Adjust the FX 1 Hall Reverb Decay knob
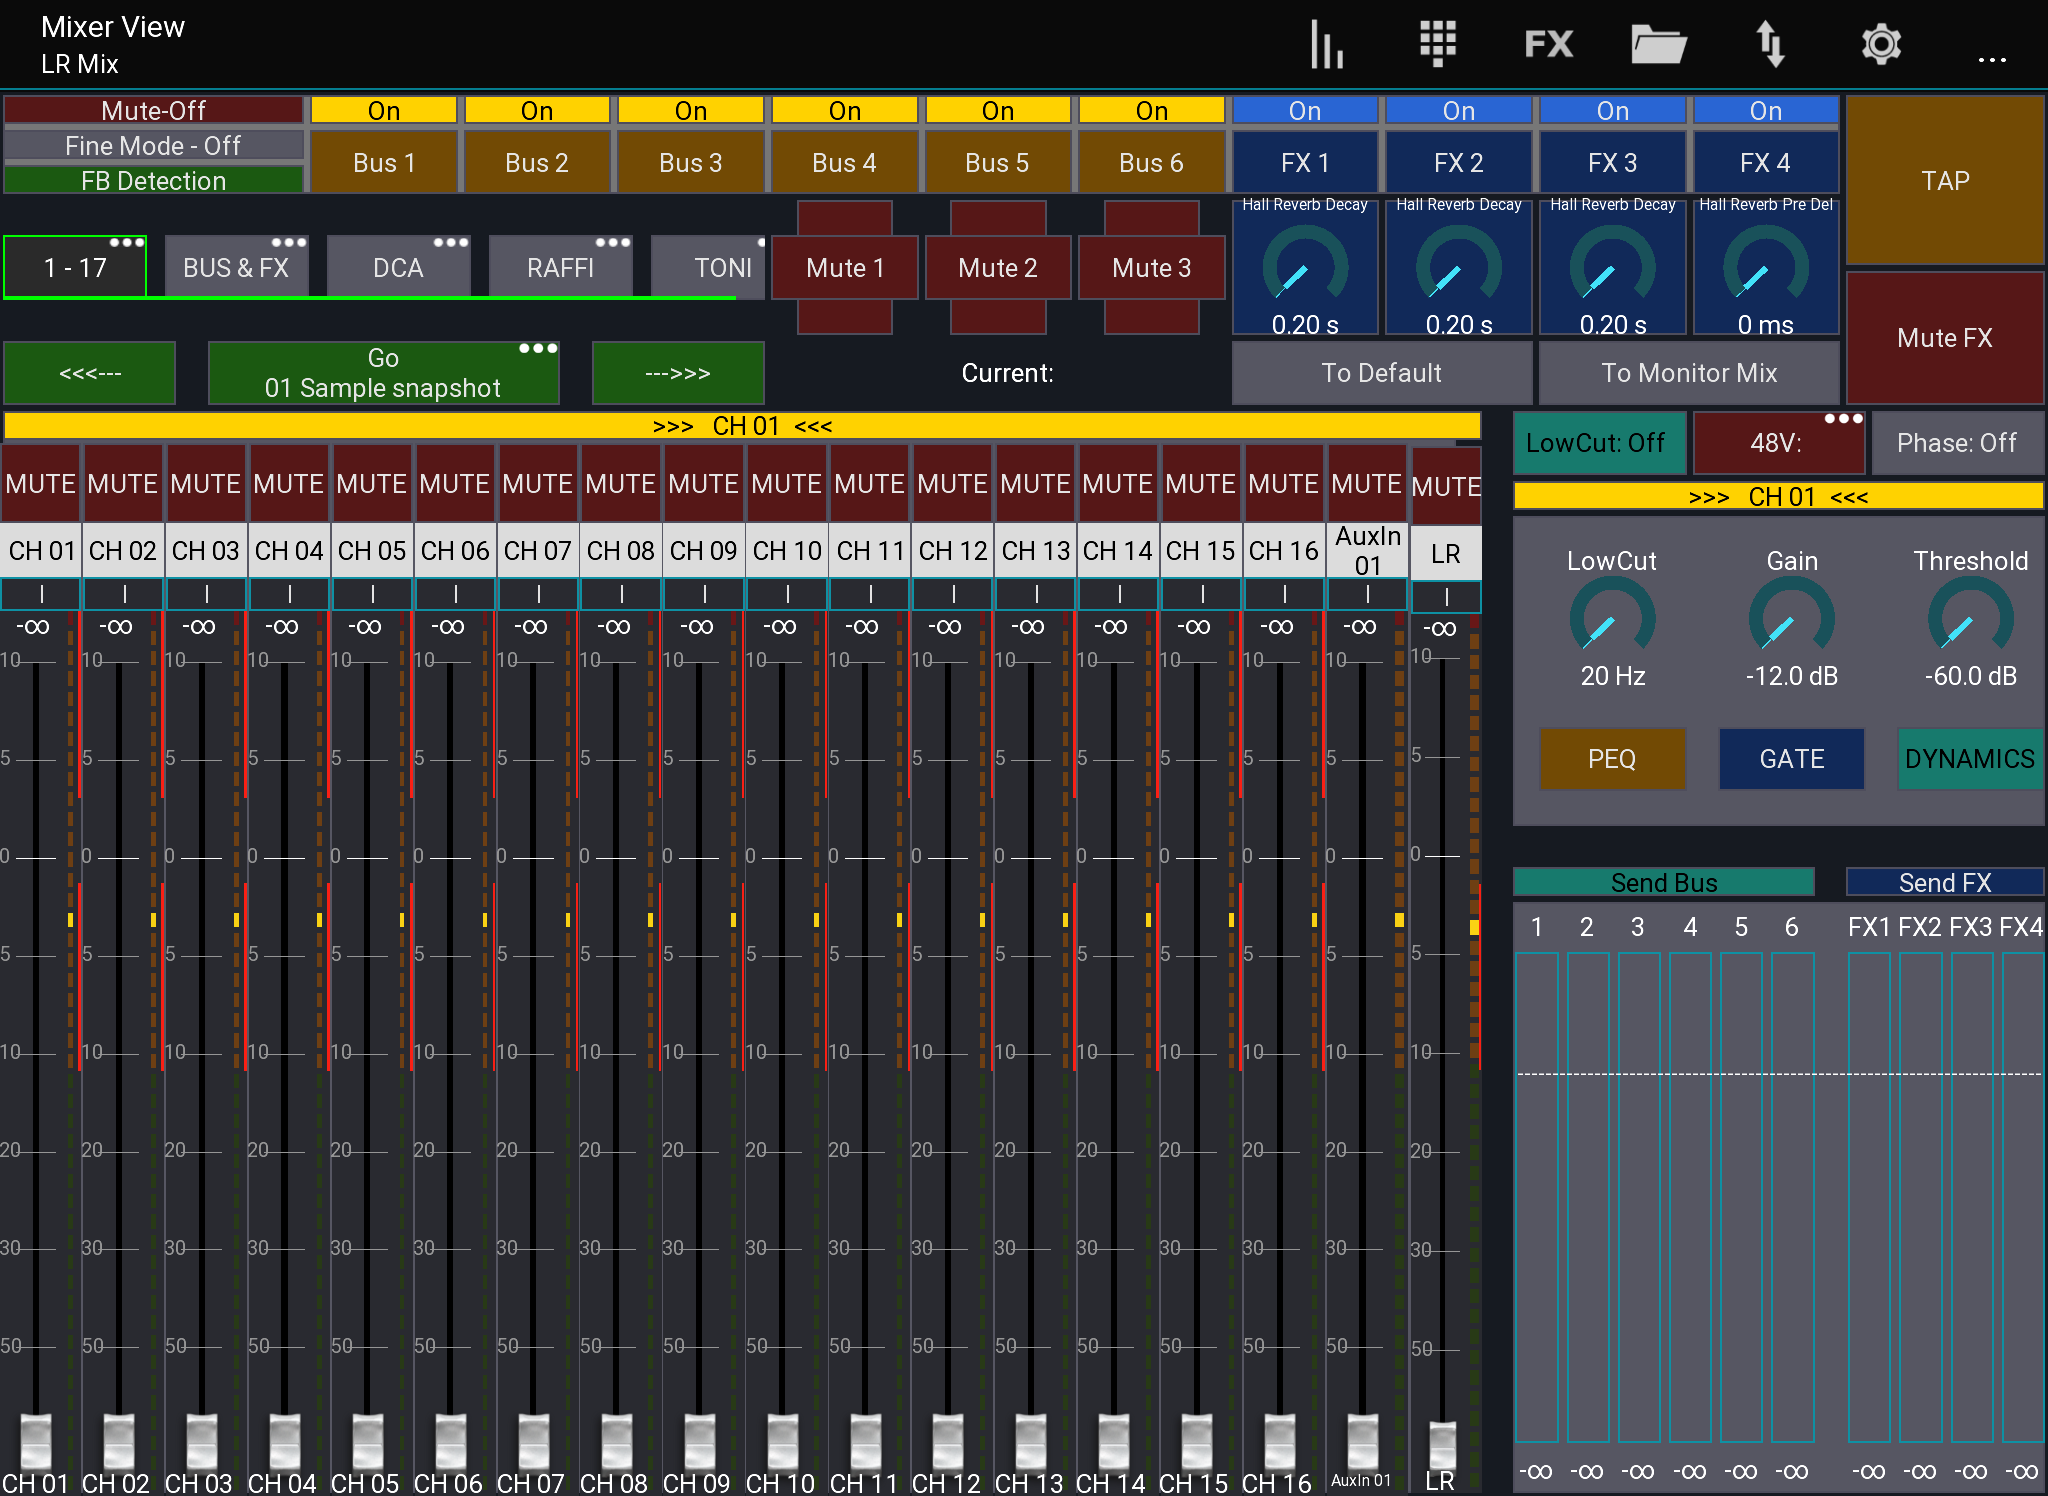The width and height of the screenshot is (2048, 1496). 1305,264
